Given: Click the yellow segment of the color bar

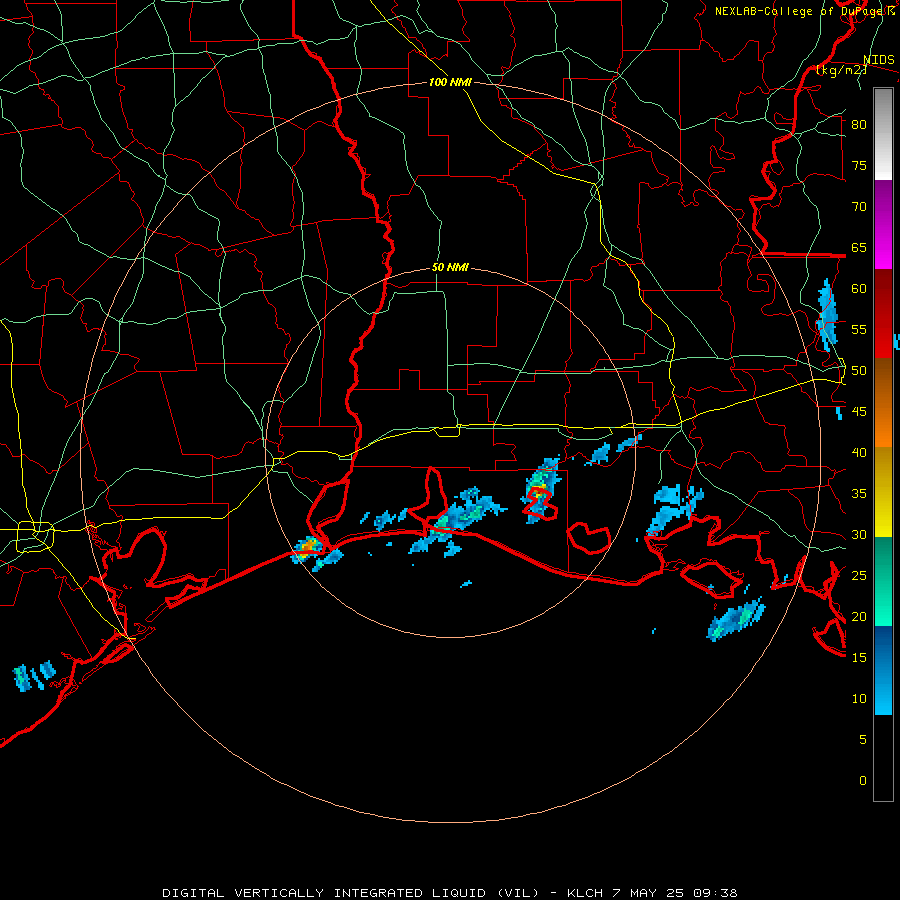Looking at the screenshot, I should pos(883,492).
